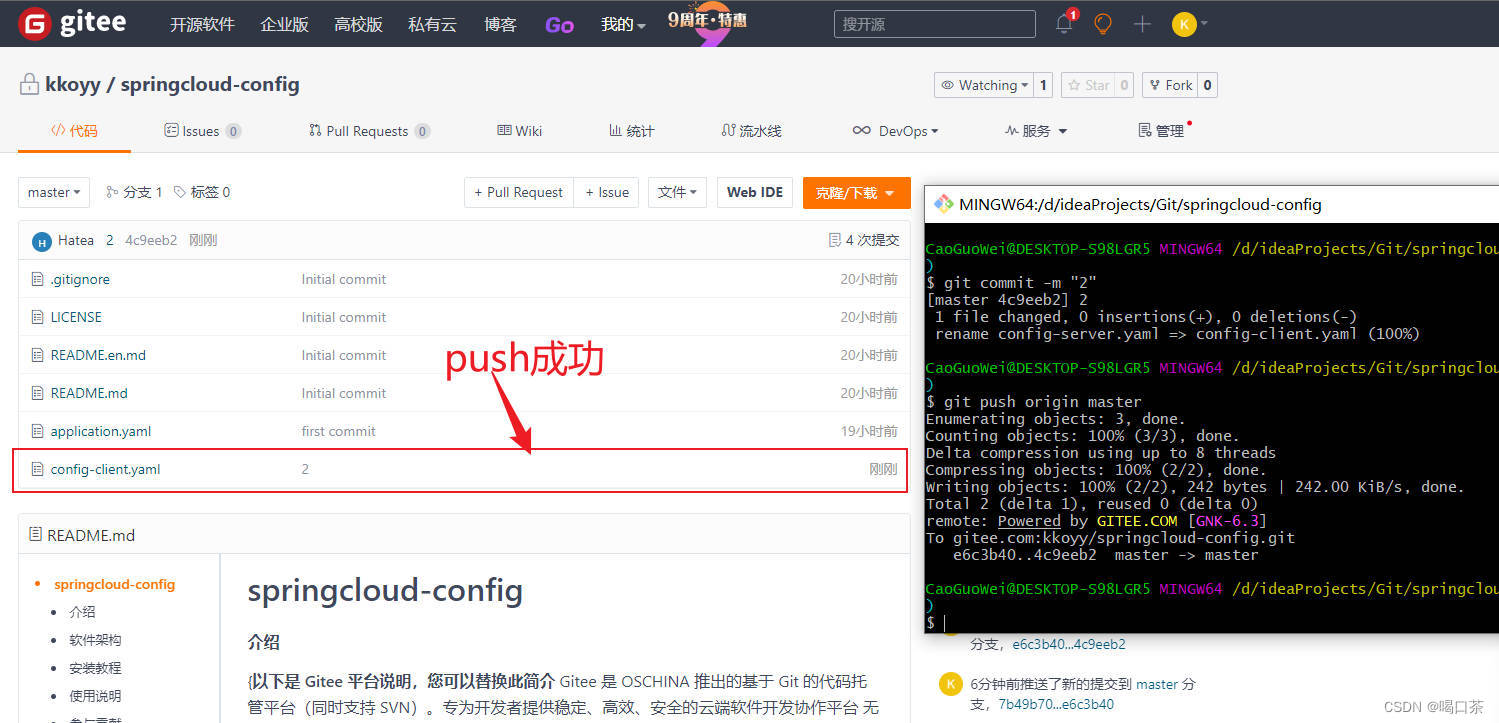Open the 开源软件 nav item
This screenshot has width=1499, height=723.
[x=202, y=25]
